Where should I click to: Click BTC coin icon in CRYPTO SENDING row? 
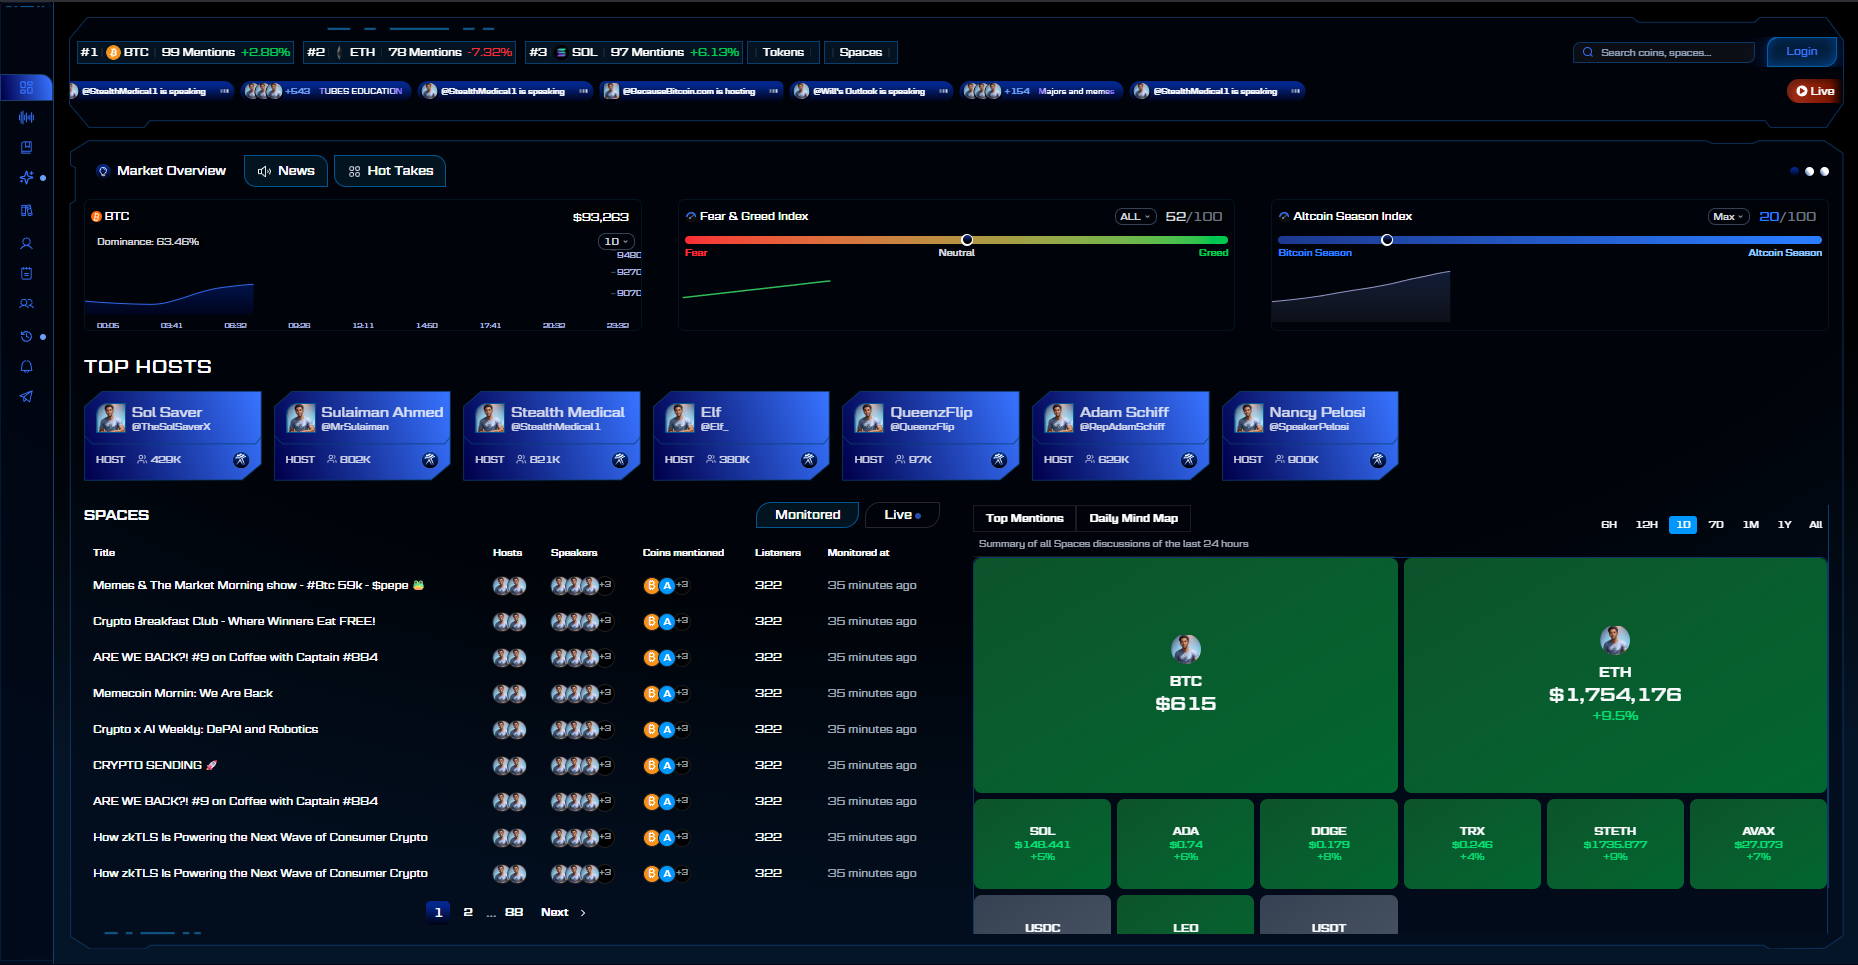click(651, 766)
